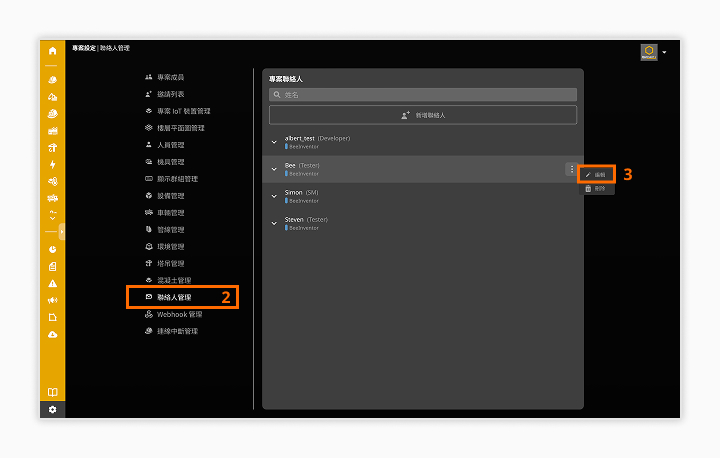The height and width of the screenshot is (458, 720).
Task: Open the book manual icon in the sidebar
Action: click(52, 392)
